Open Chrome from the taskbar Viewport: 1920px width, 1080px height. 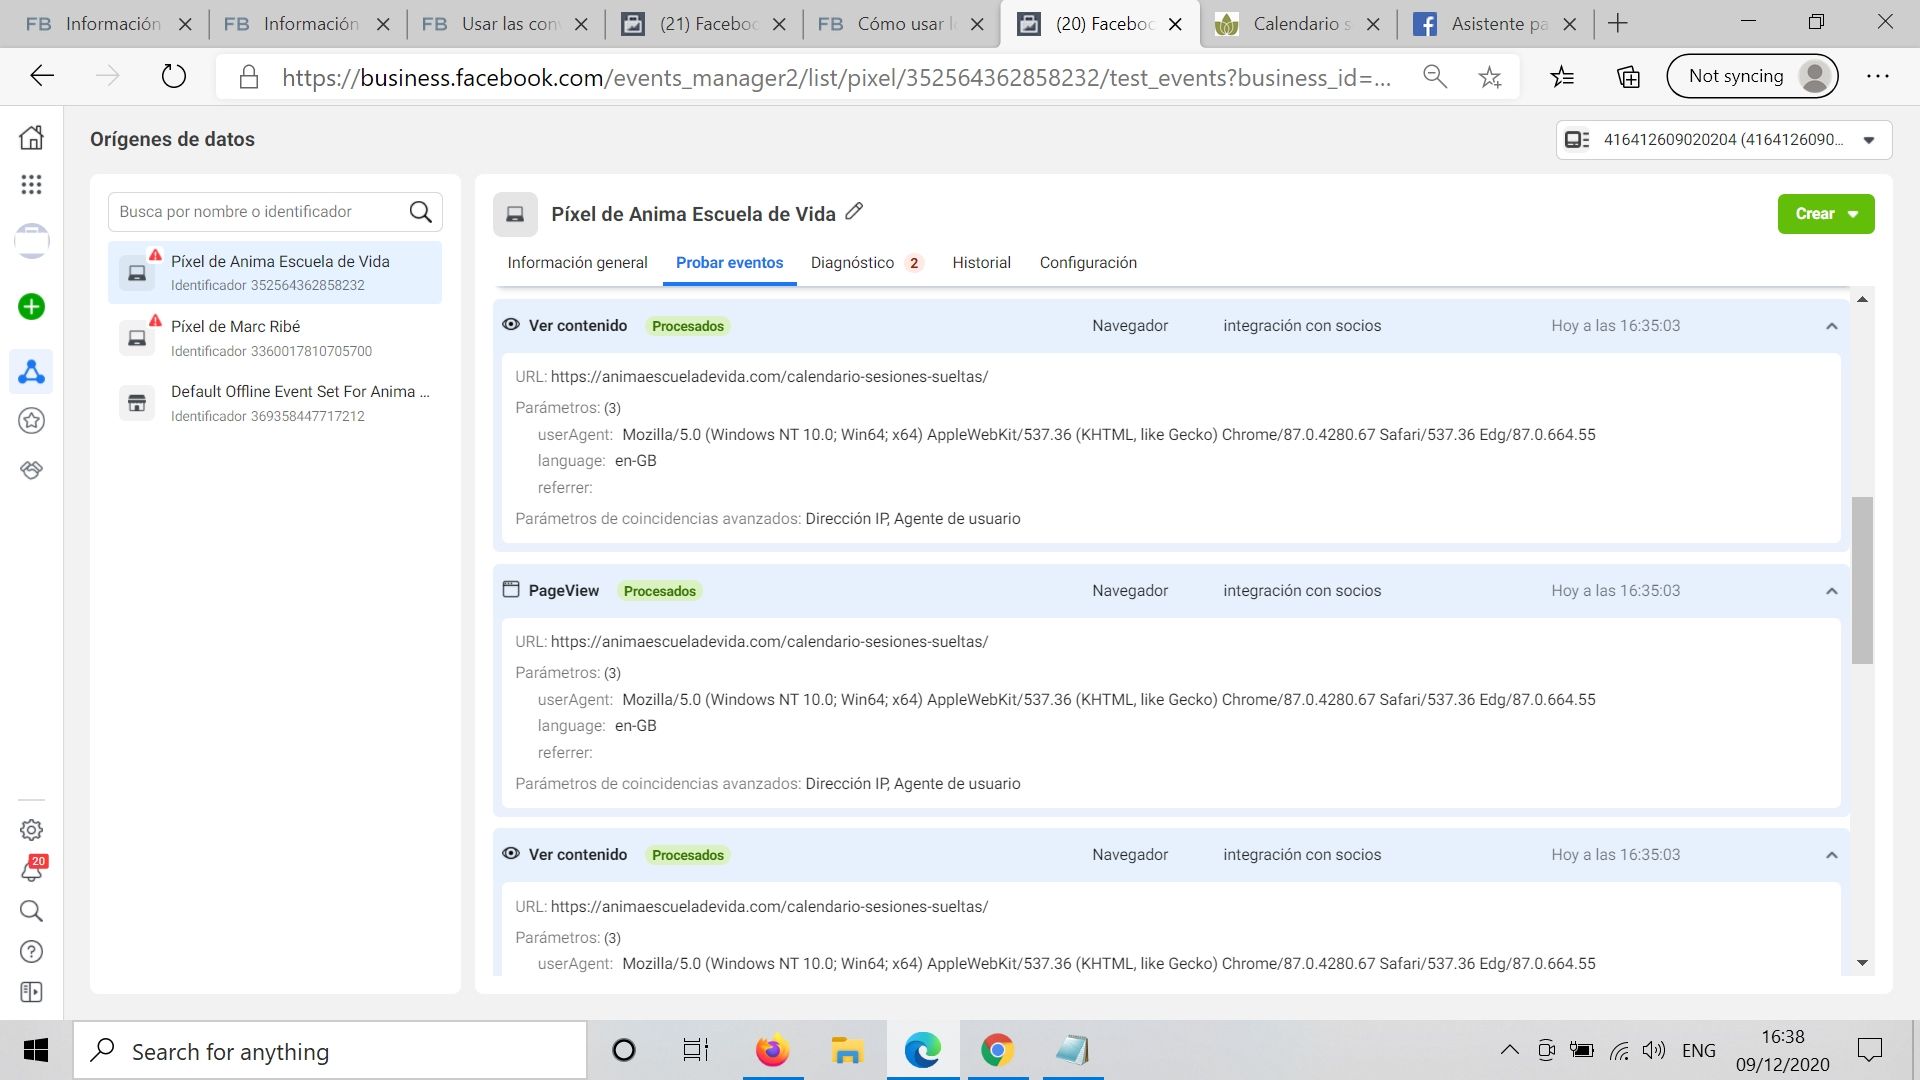click(997, 1051)
